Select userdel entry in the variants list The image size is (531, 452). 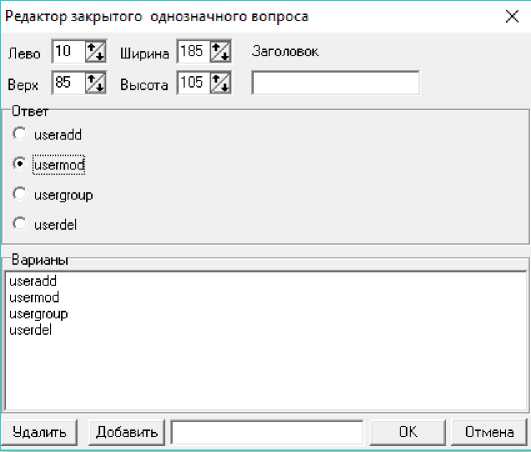[x=30, y=330]
